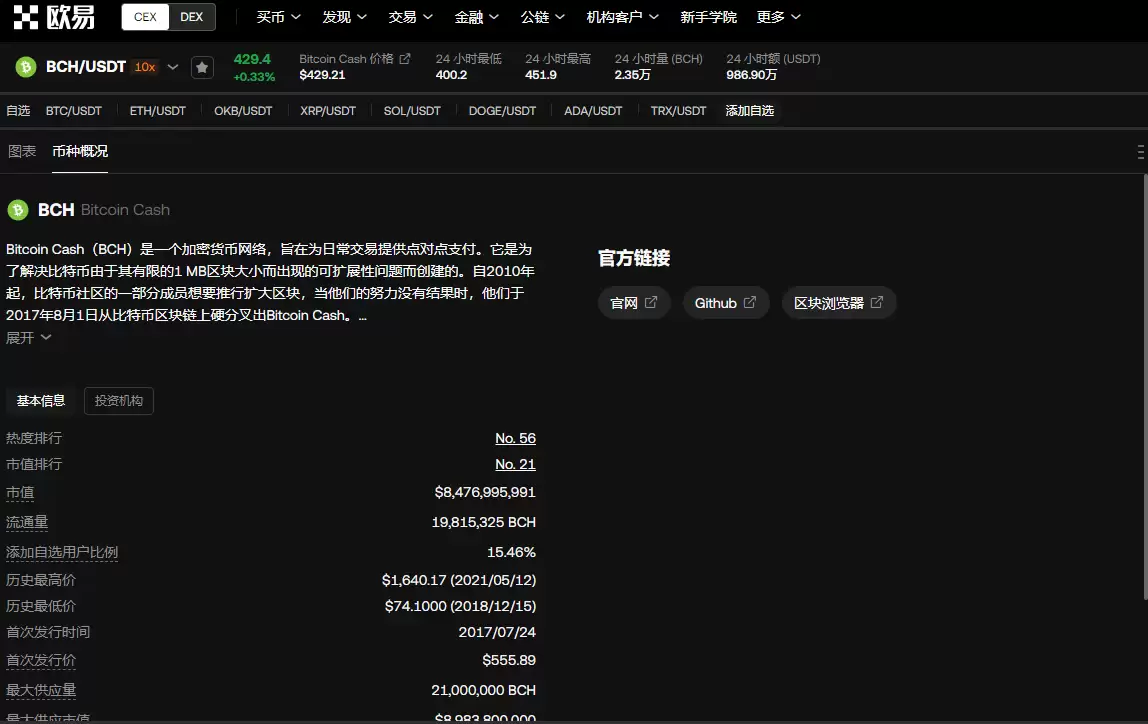The width and height of the screenshot is (1148, 724).
Task: Select ADA/USDT from the watchlist bar
Action: (x=593, y=111)
